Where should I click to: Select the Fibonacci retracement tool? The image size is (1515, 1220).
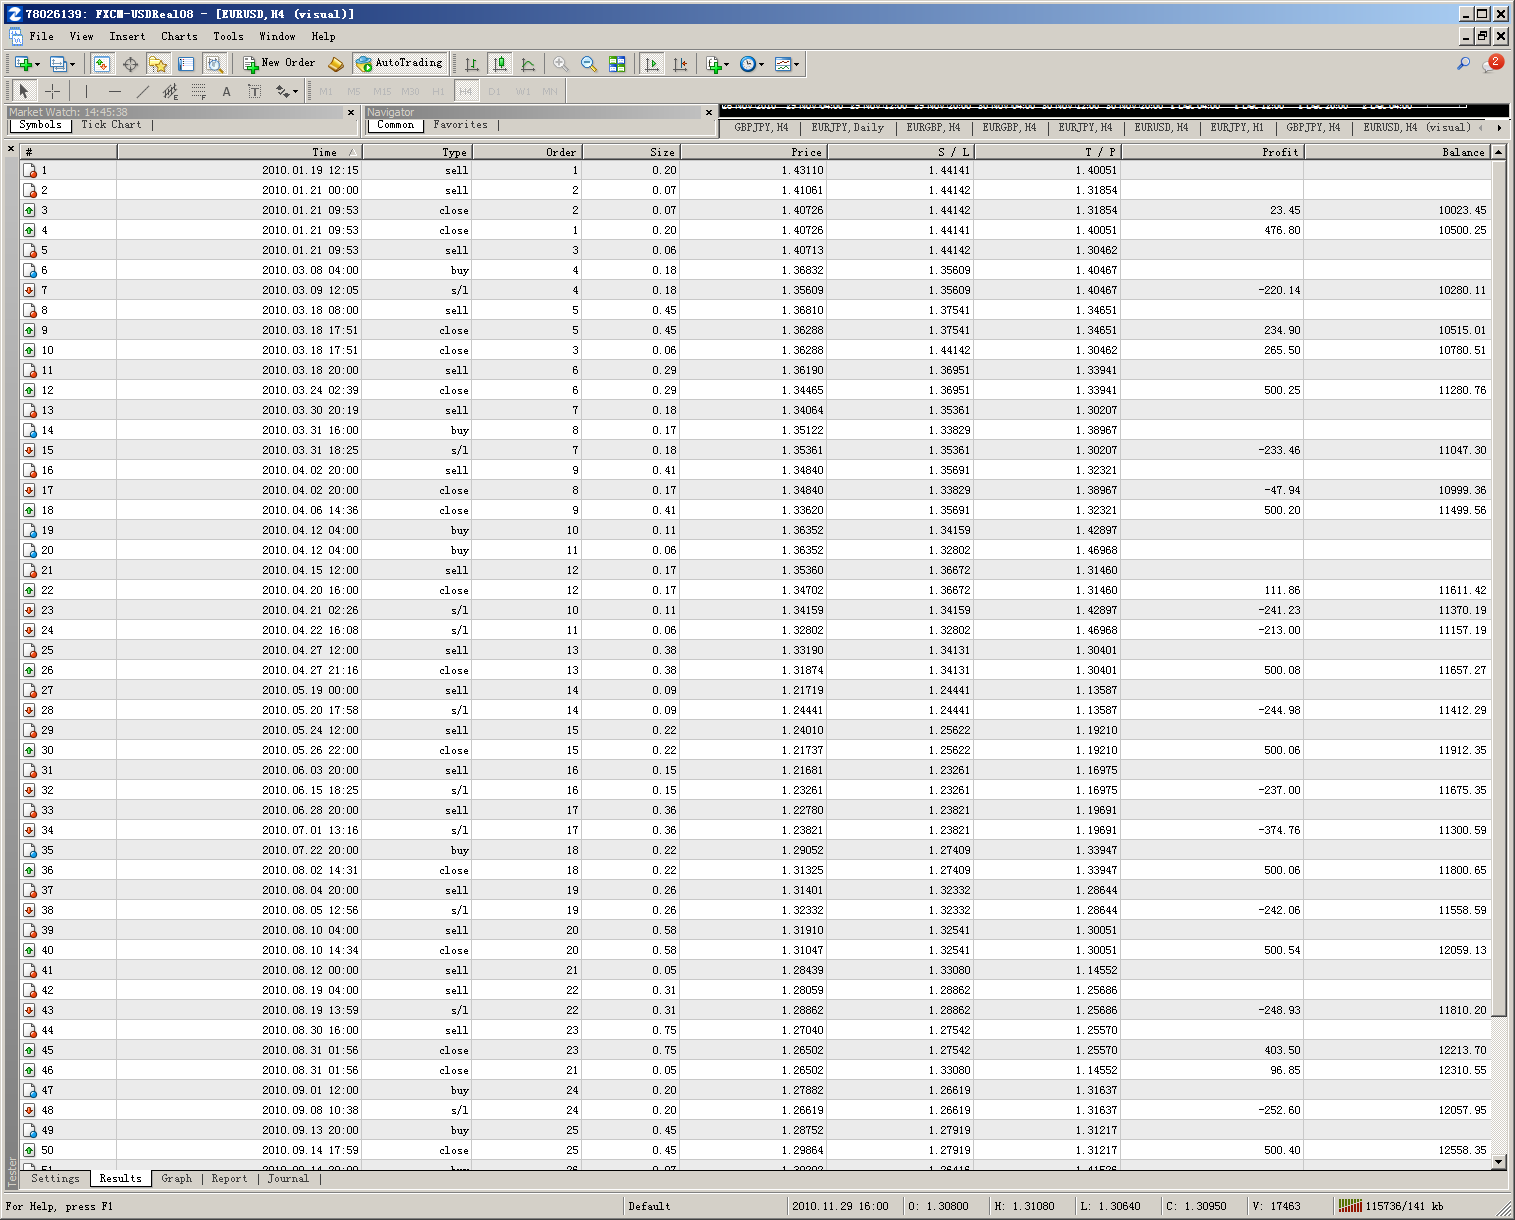click(199, 92)
